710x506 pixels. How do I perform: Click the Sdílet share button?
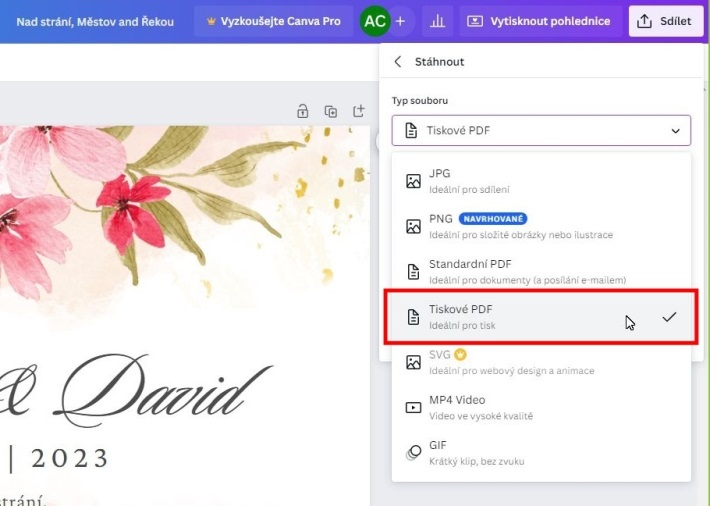666,21
